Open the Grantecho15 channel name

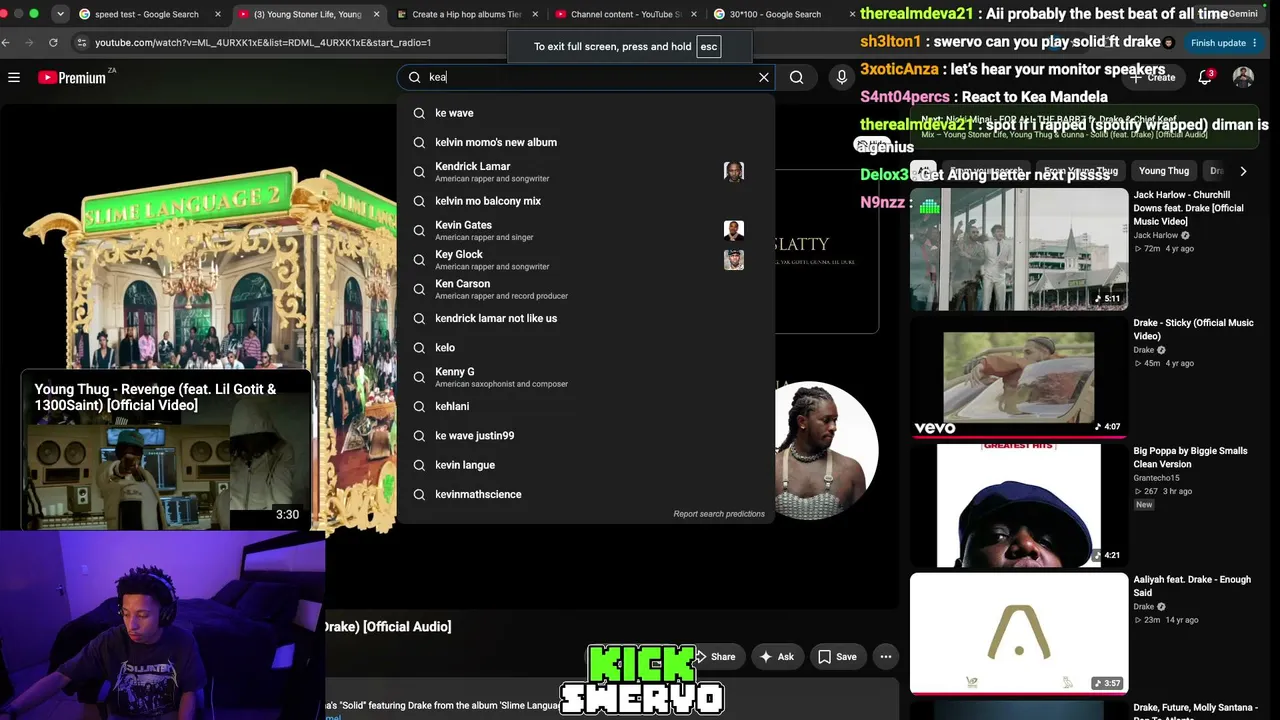pyautogui.click(x=1156, y=478)
